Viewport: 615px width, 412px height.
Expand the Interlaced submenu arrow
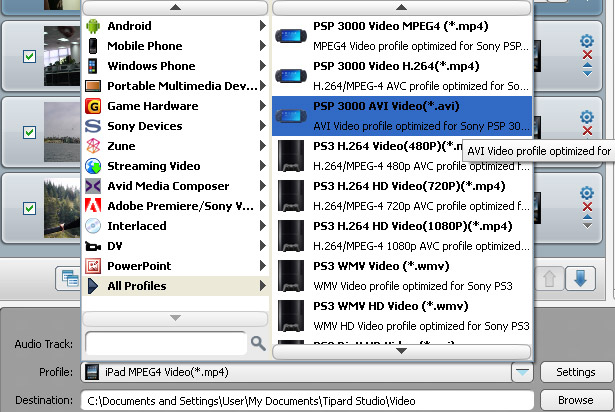pos(262,226)
